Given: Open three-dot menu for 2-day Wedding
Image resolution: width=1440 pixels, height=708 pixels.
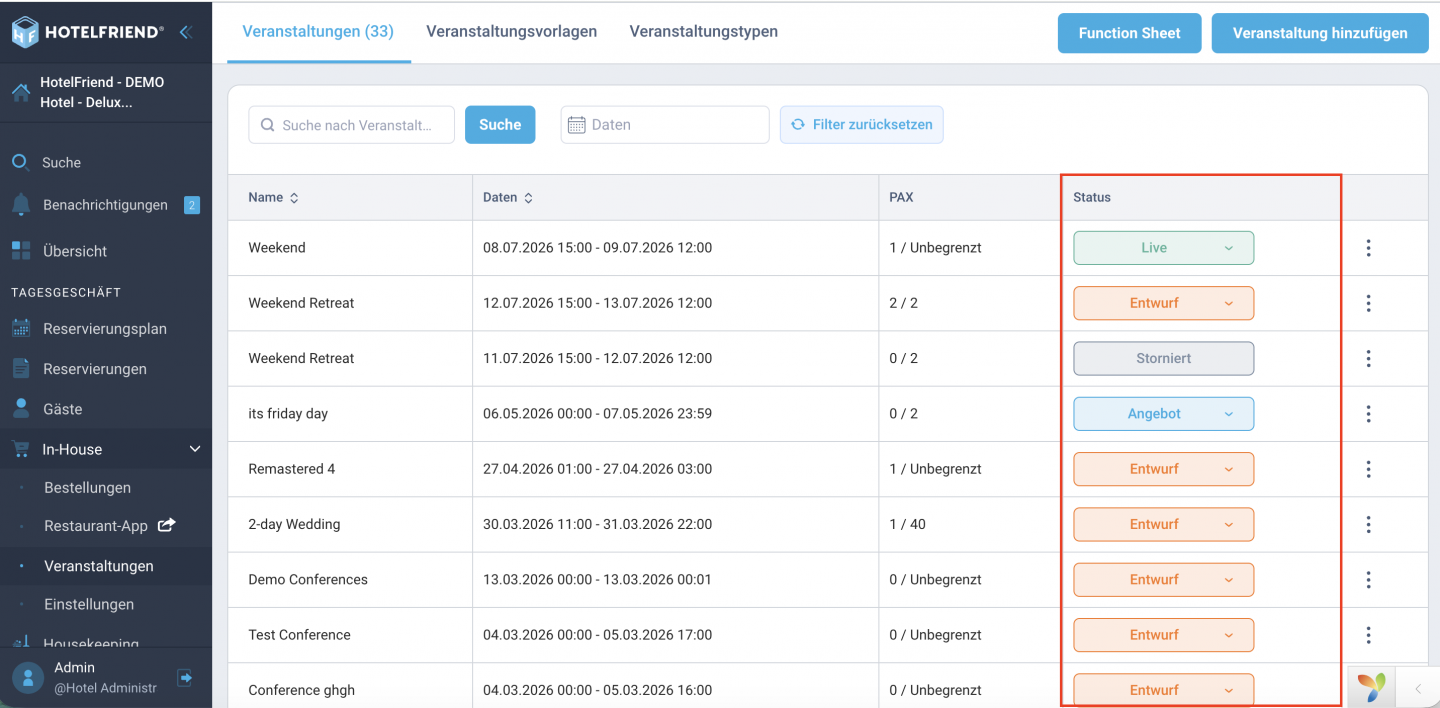Looking at the screenshot, I should click(1368, 524).
